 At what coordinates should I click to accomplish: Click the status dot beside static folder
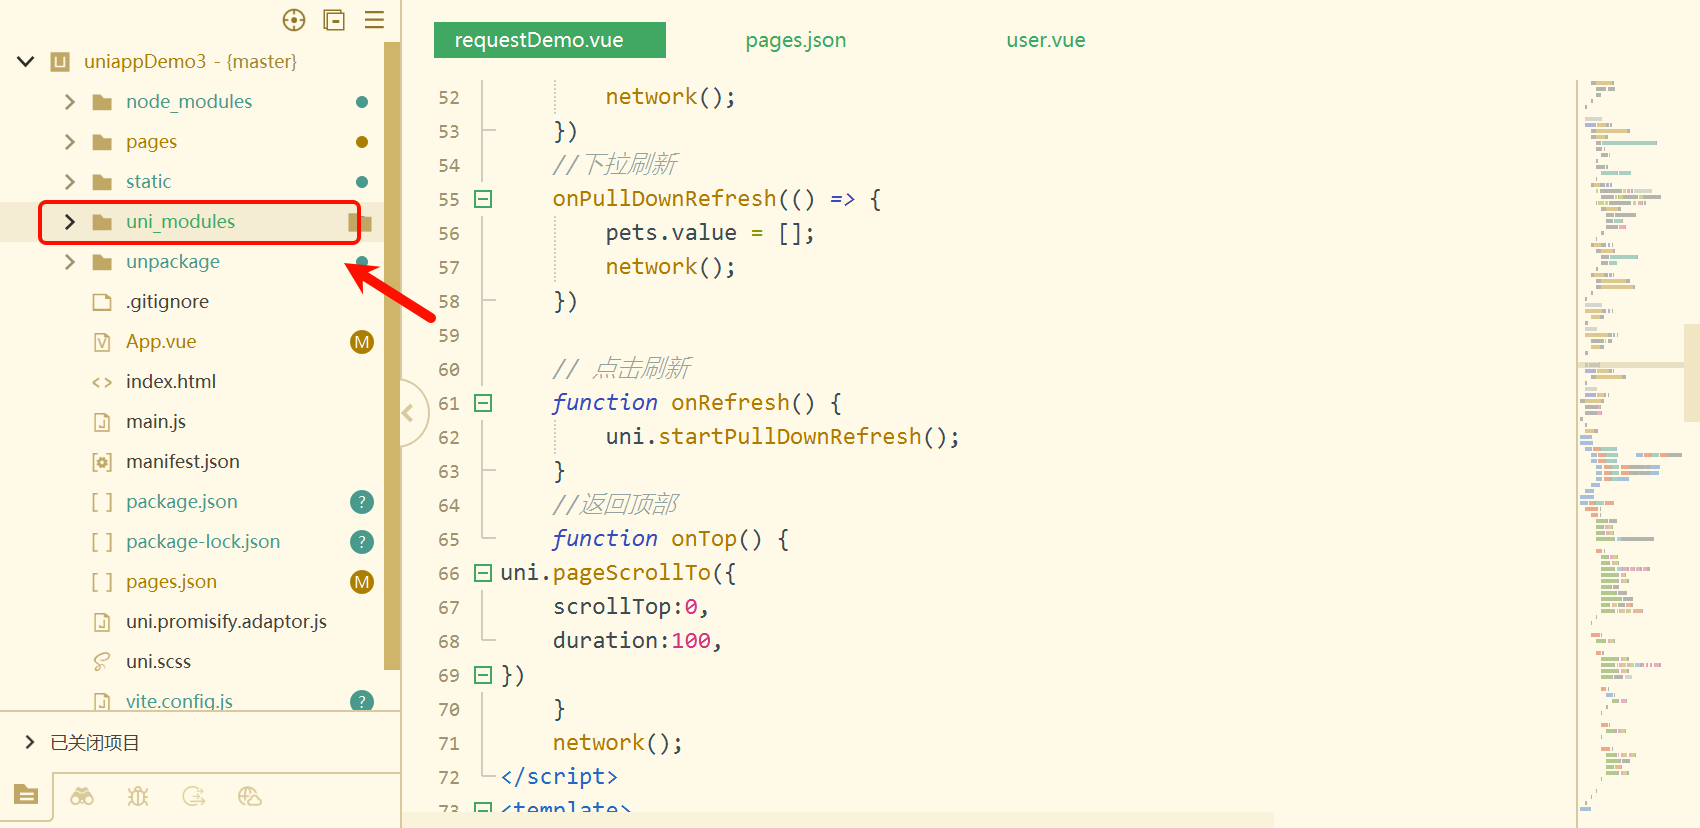(362, 182)
